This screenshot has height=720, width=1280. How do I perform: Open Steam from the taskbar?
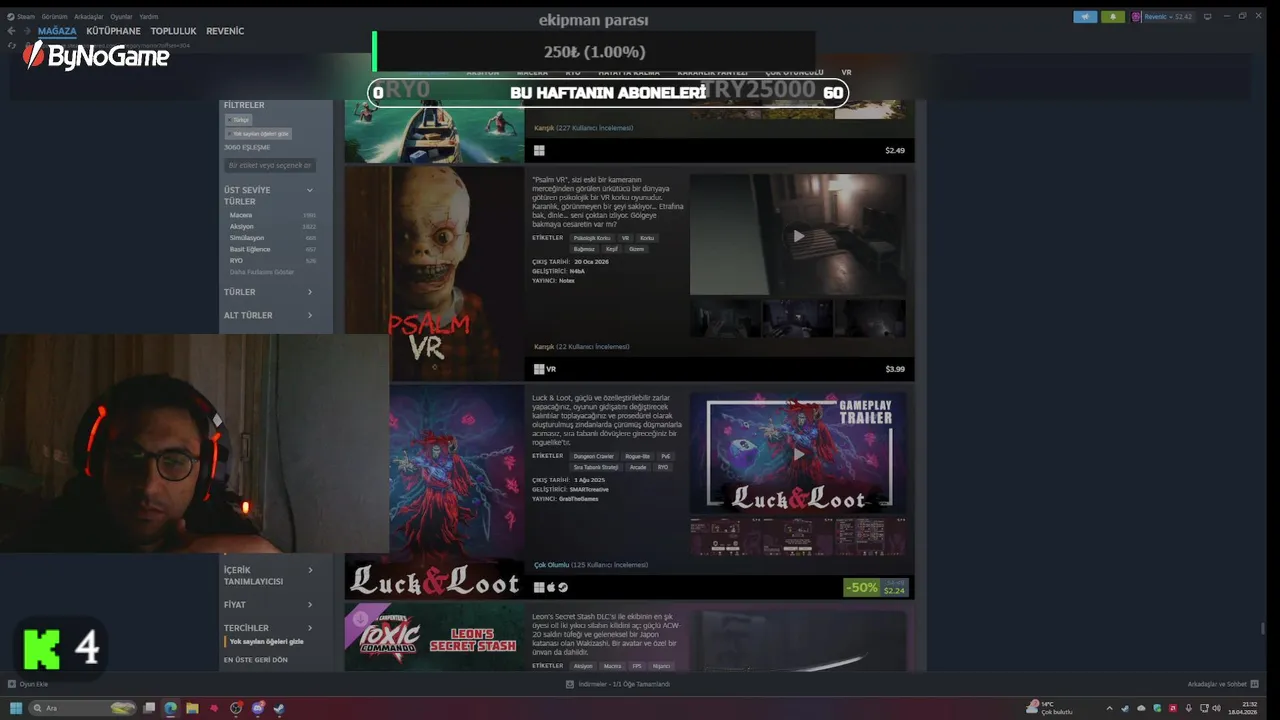(279, 708)
